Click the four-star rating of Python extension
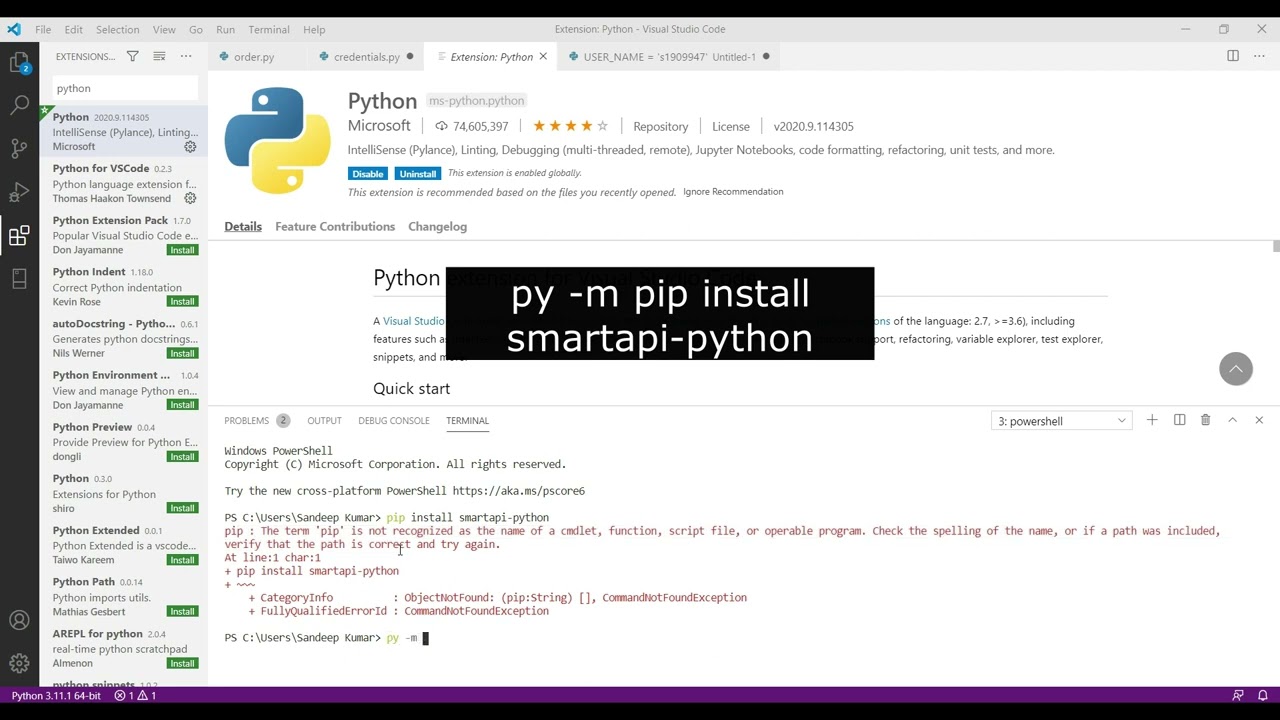Image resolution: width=1280 pixels, height=720 pixels. point(570,126)
